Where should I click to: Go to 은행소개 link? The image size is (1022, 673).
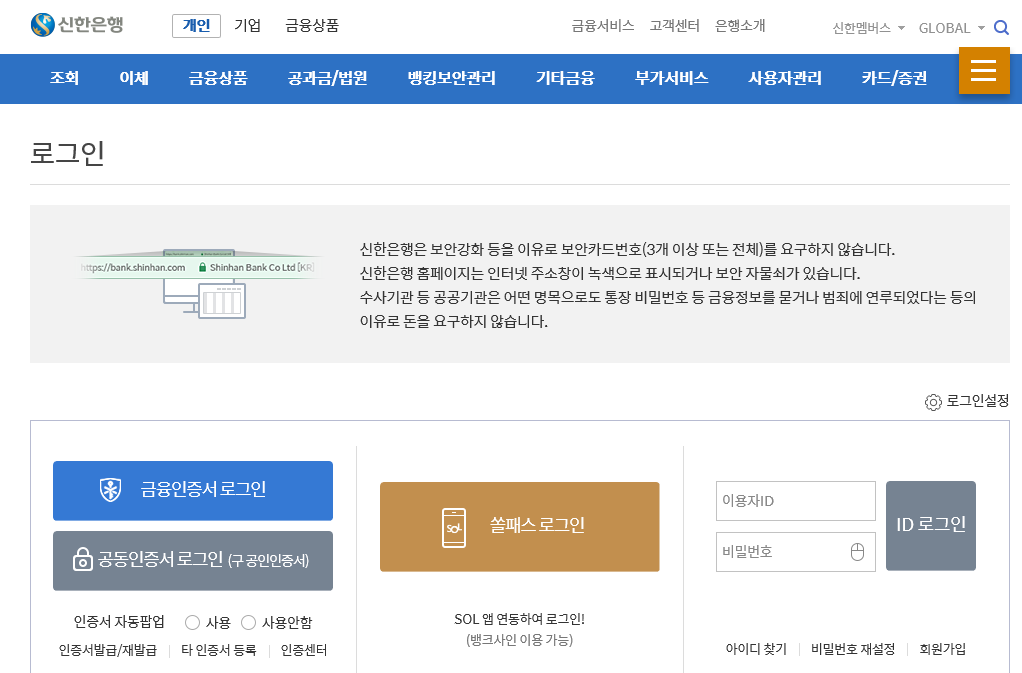tap(740, 25)
